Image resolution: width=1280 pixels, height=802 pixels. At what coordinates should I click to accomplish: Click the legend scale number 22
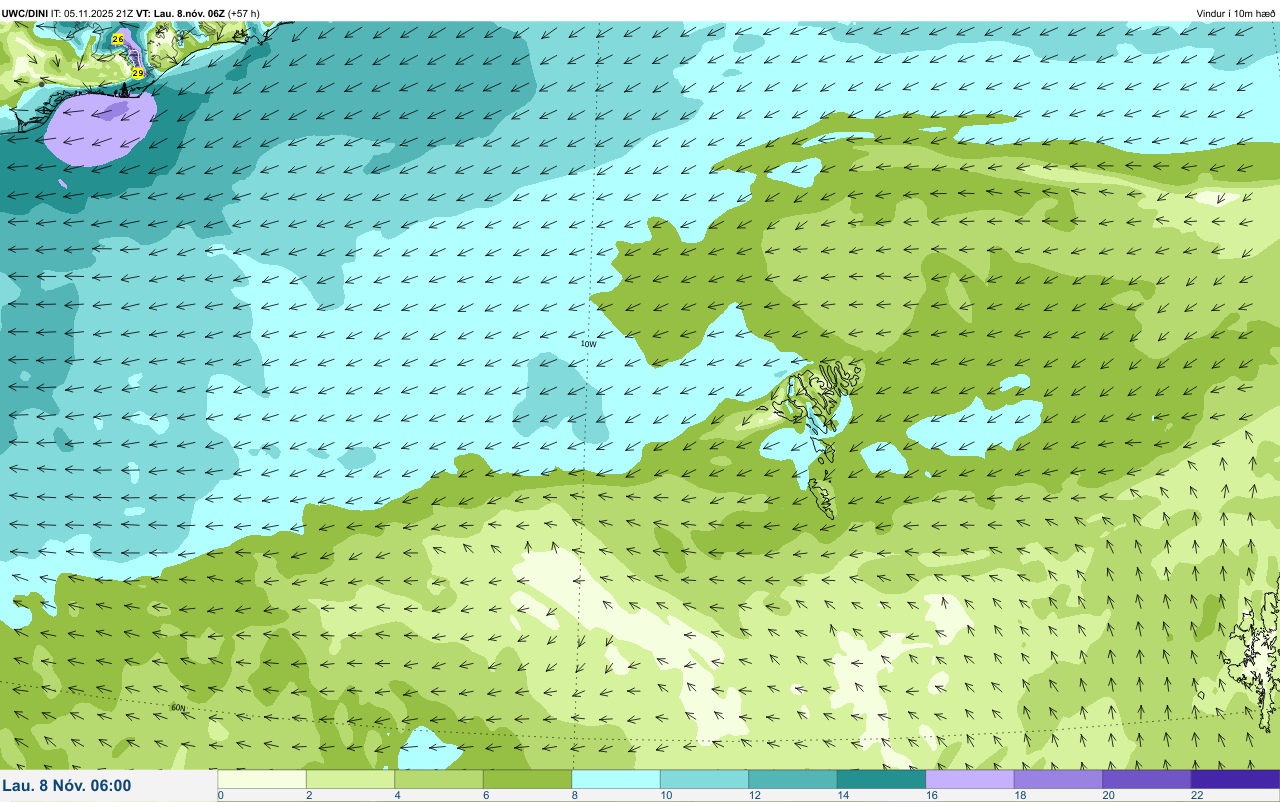click(1197, 796)
